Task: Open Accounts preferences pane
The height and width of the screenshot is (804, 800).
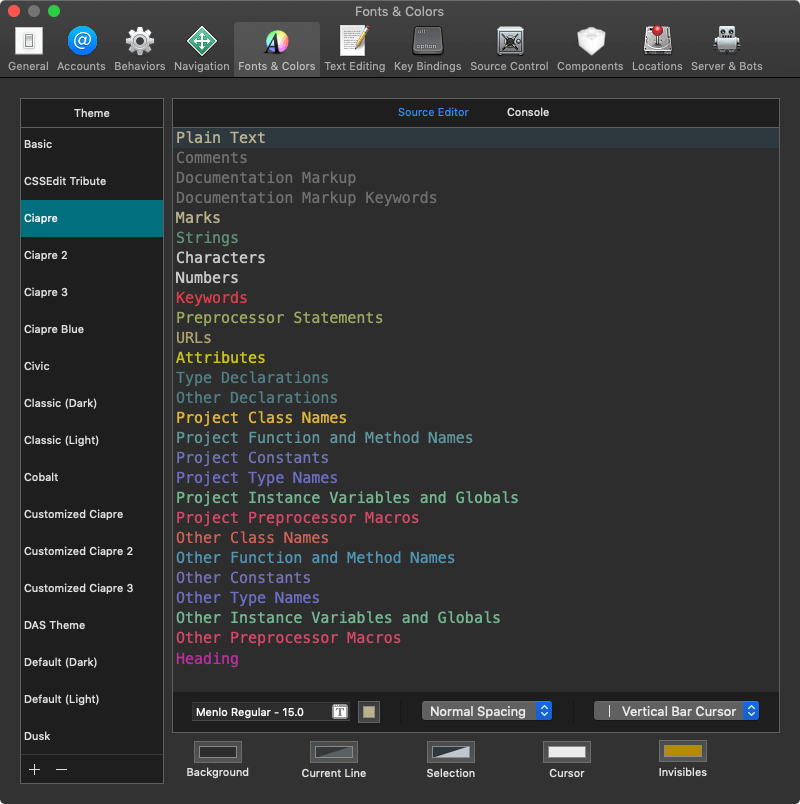Action: (81, 50)
